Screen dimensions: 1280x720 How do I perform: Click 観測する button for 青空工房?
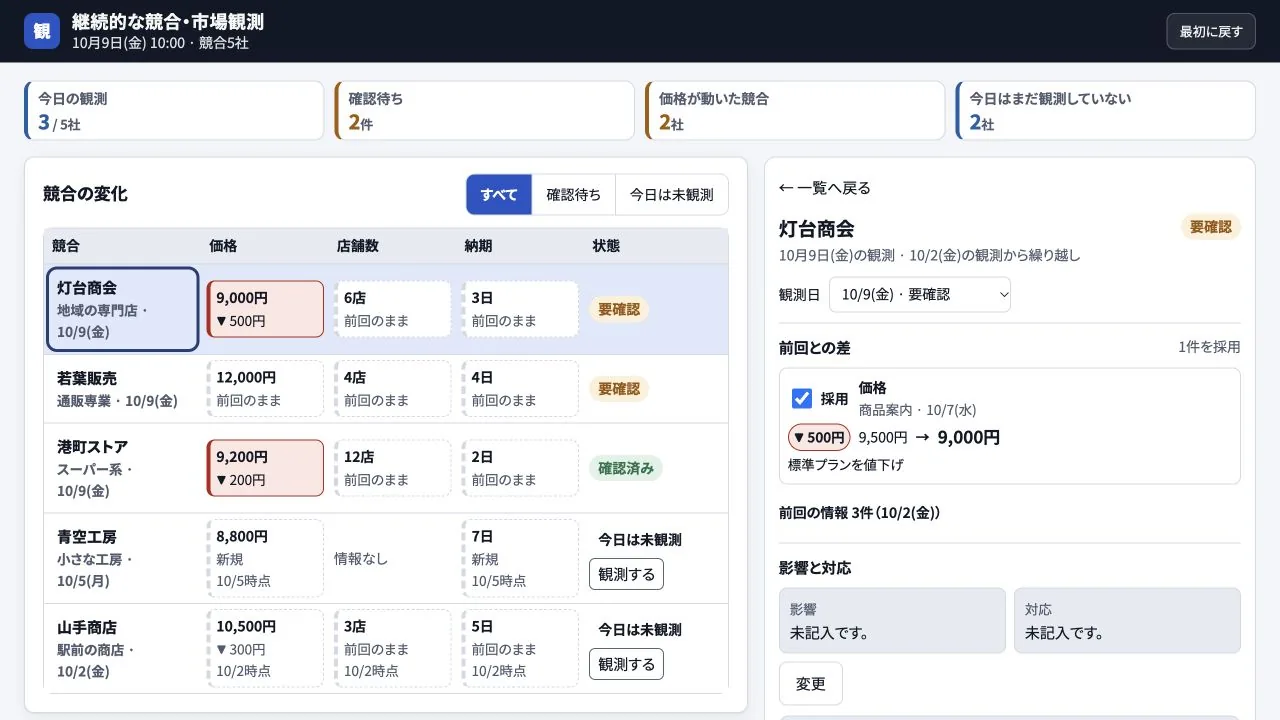pos(626,574)
